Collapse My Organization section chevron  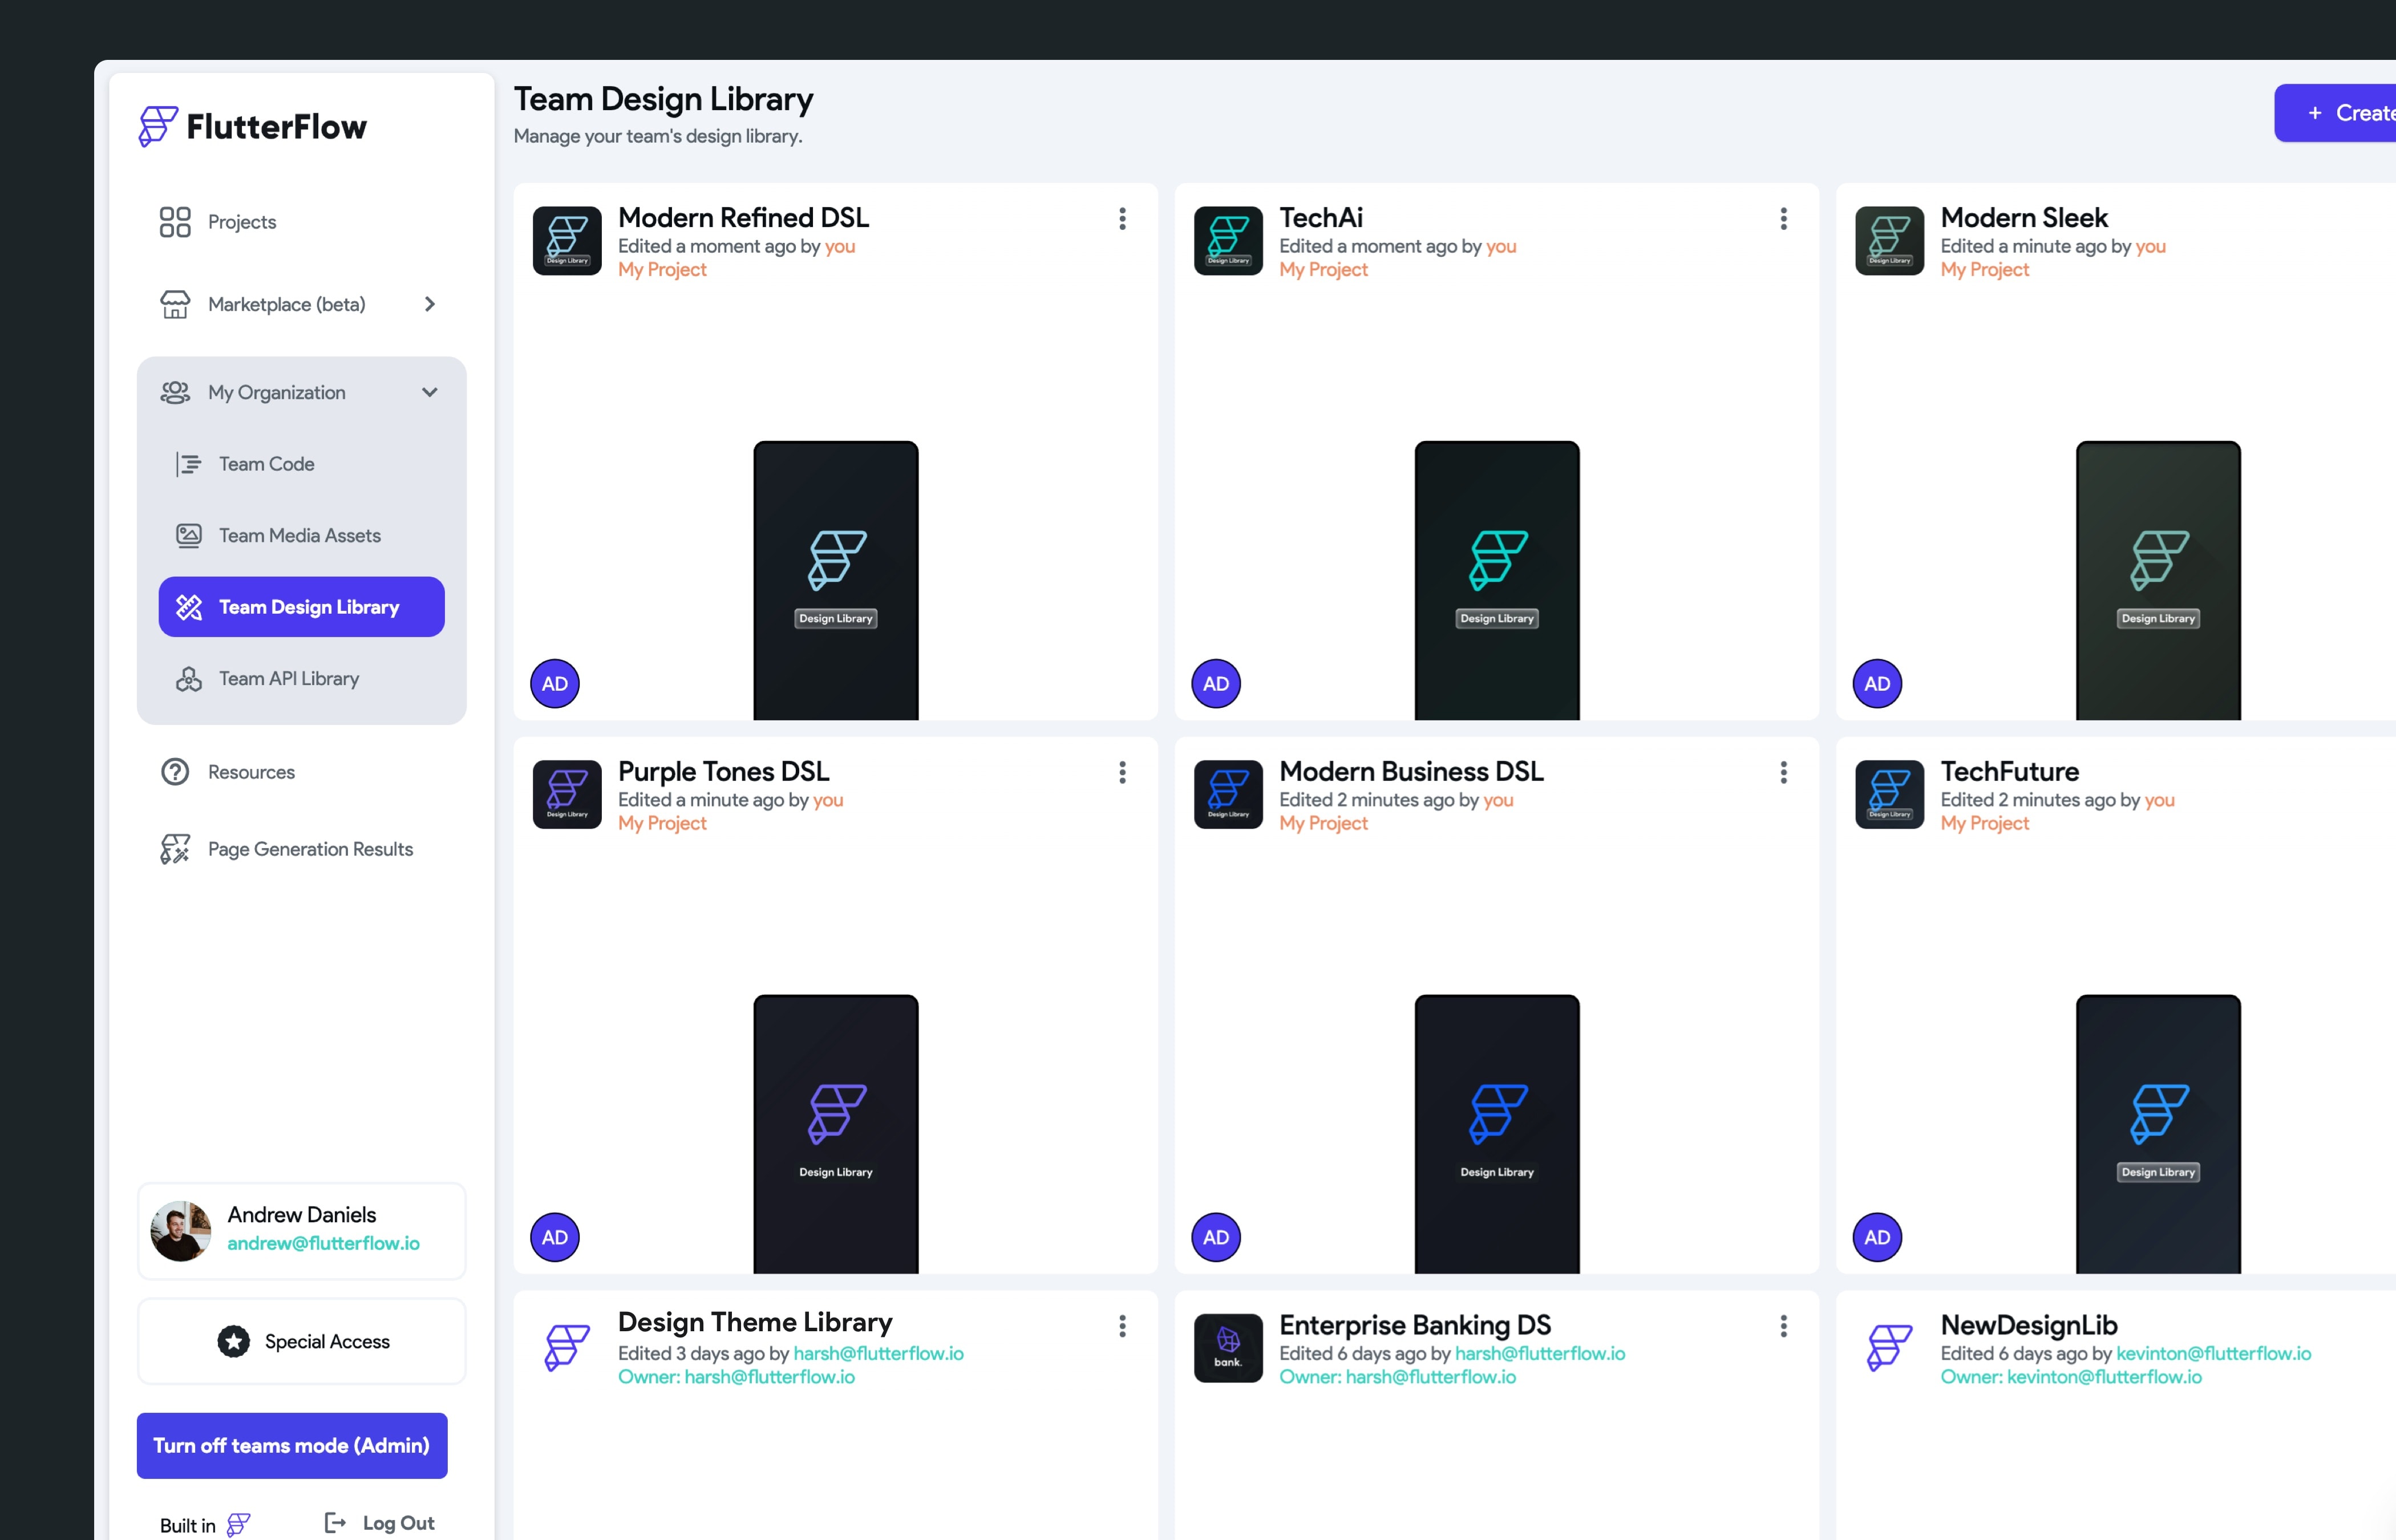click(430, 392)
